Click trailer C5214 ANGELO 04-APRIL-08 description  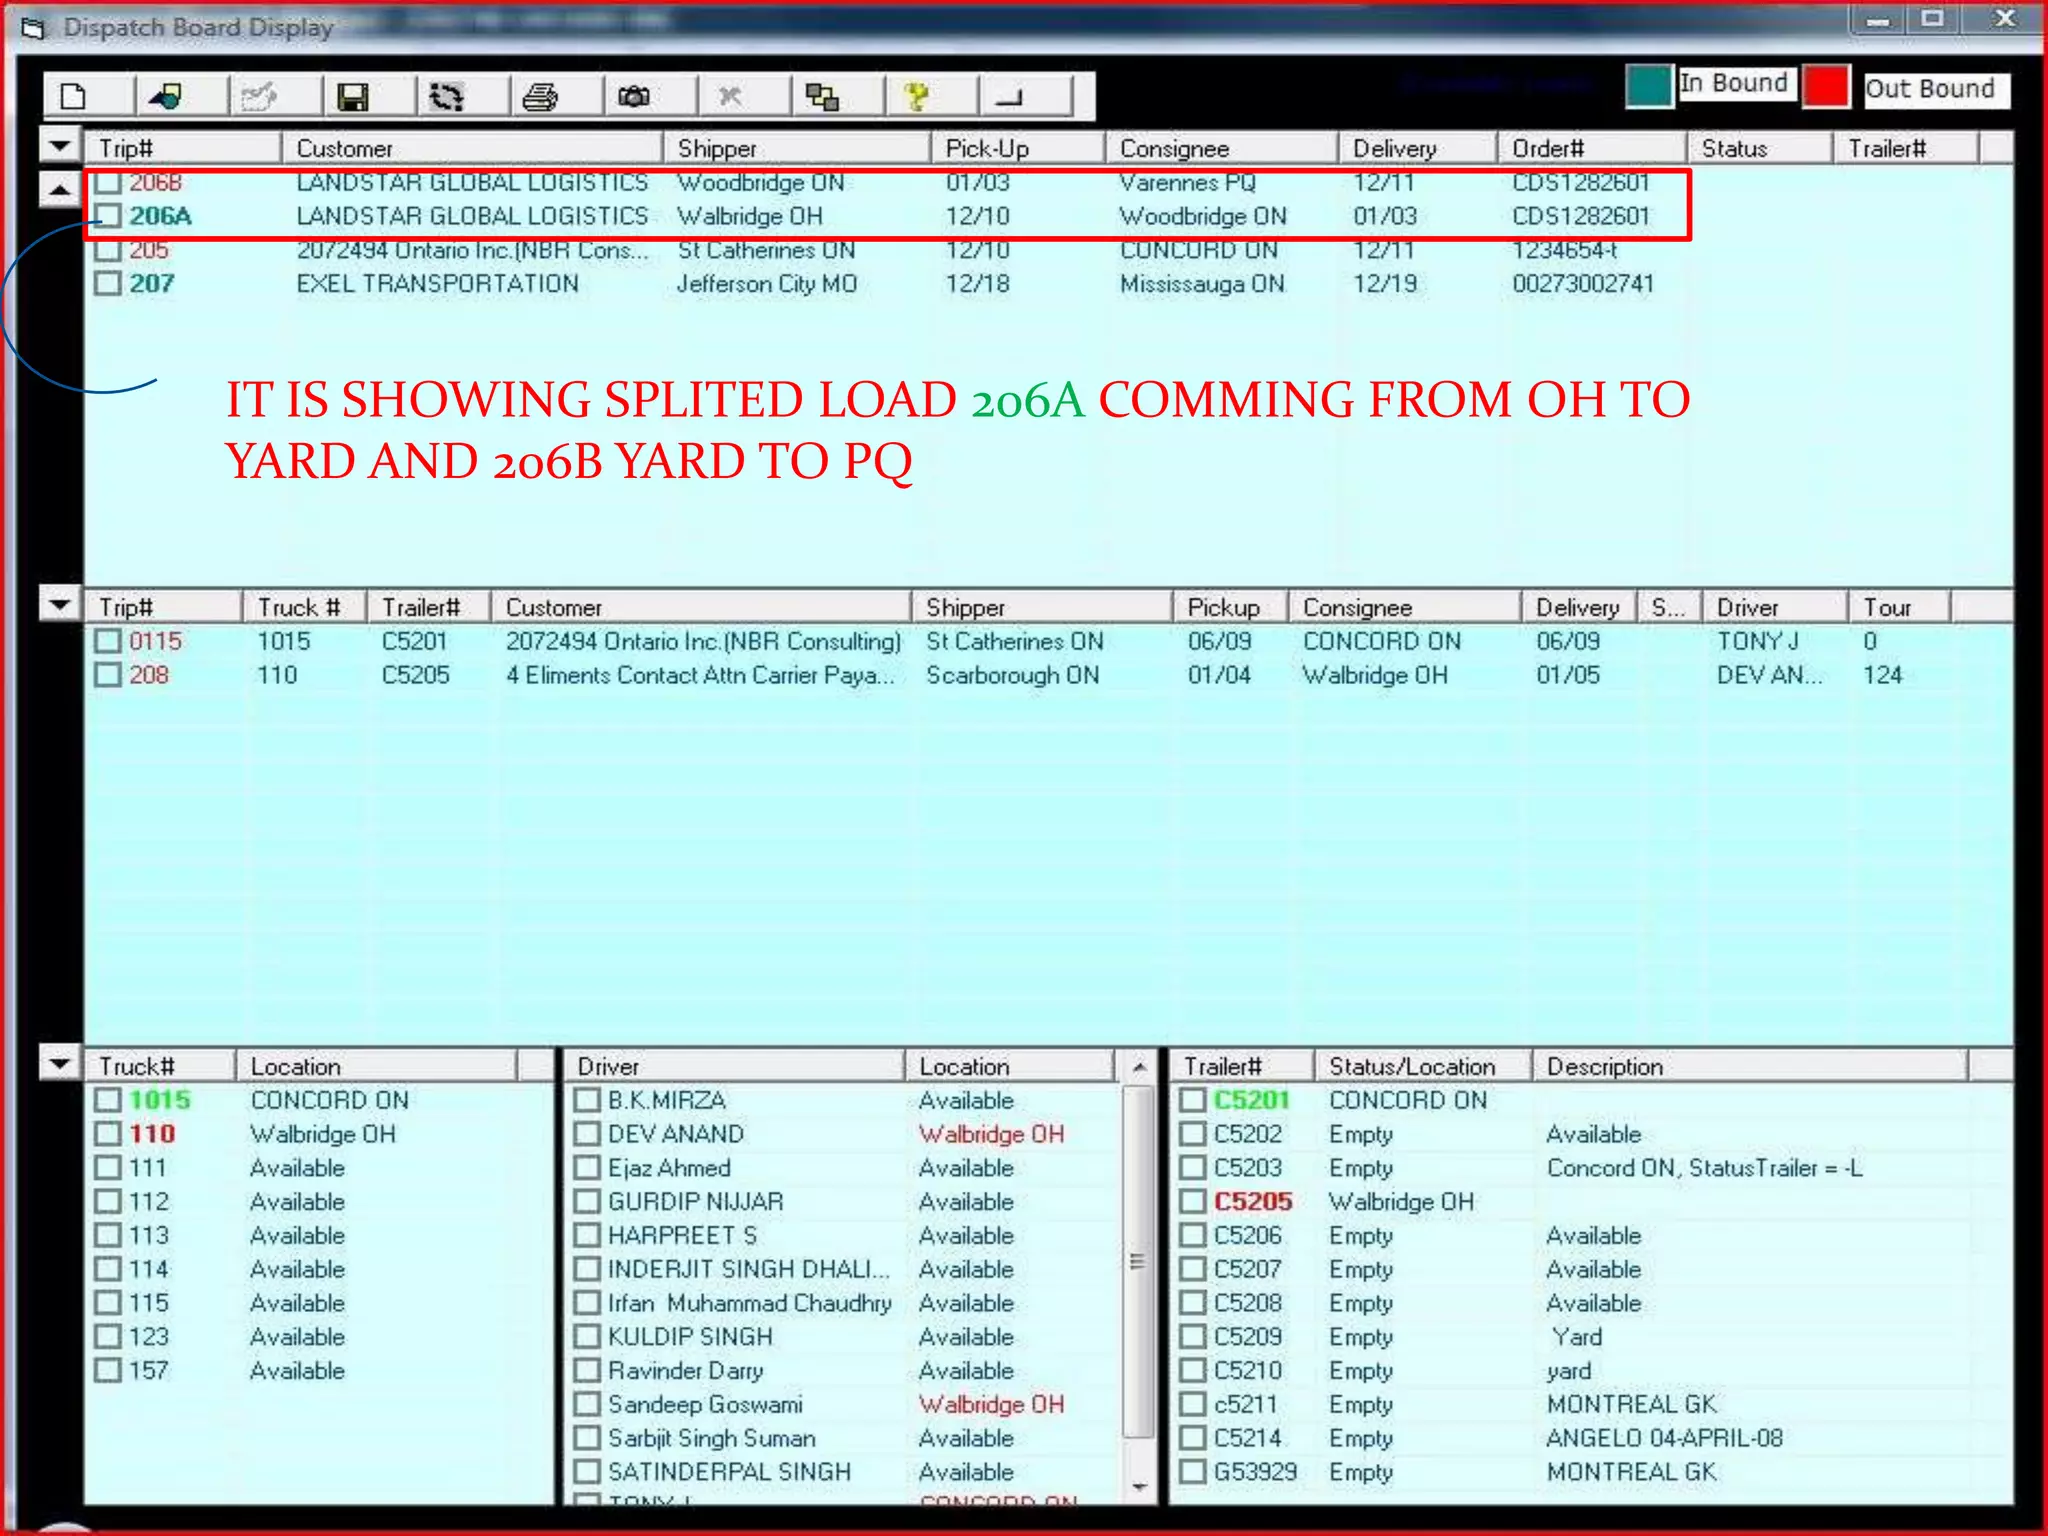pyautogui.click(x=1665, y=1438)
